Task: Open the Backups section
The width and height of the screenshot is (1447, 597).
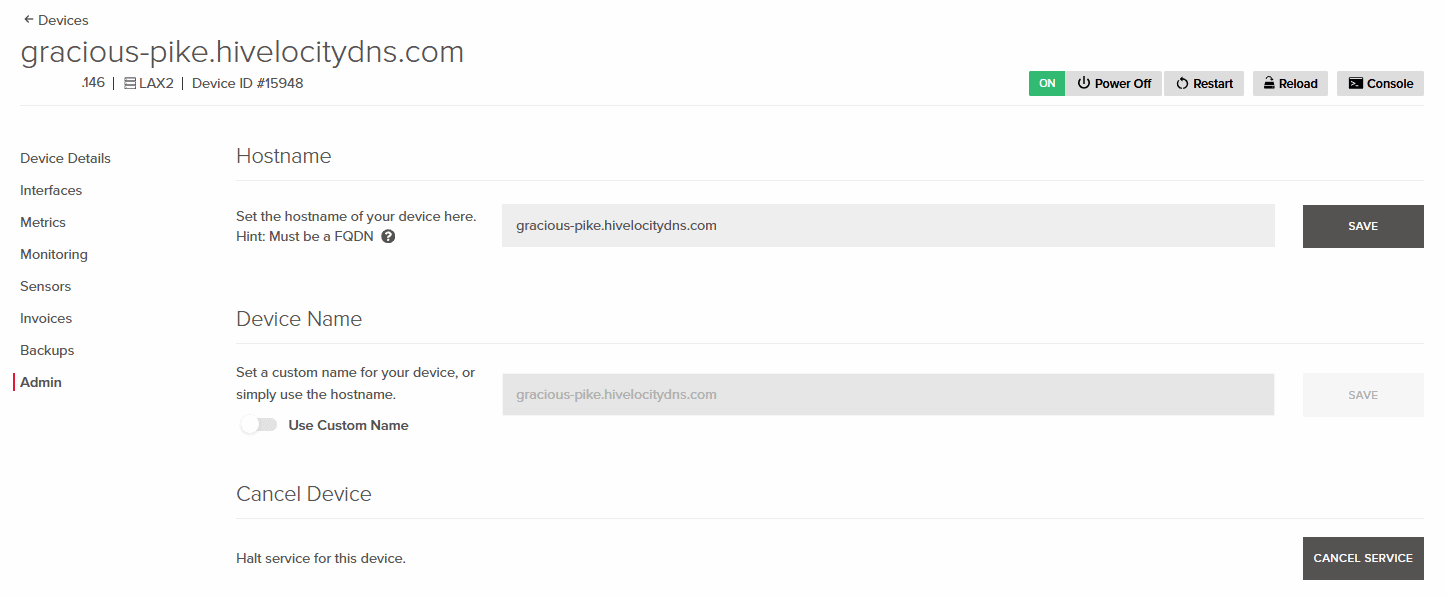Action: pos(47,350)
